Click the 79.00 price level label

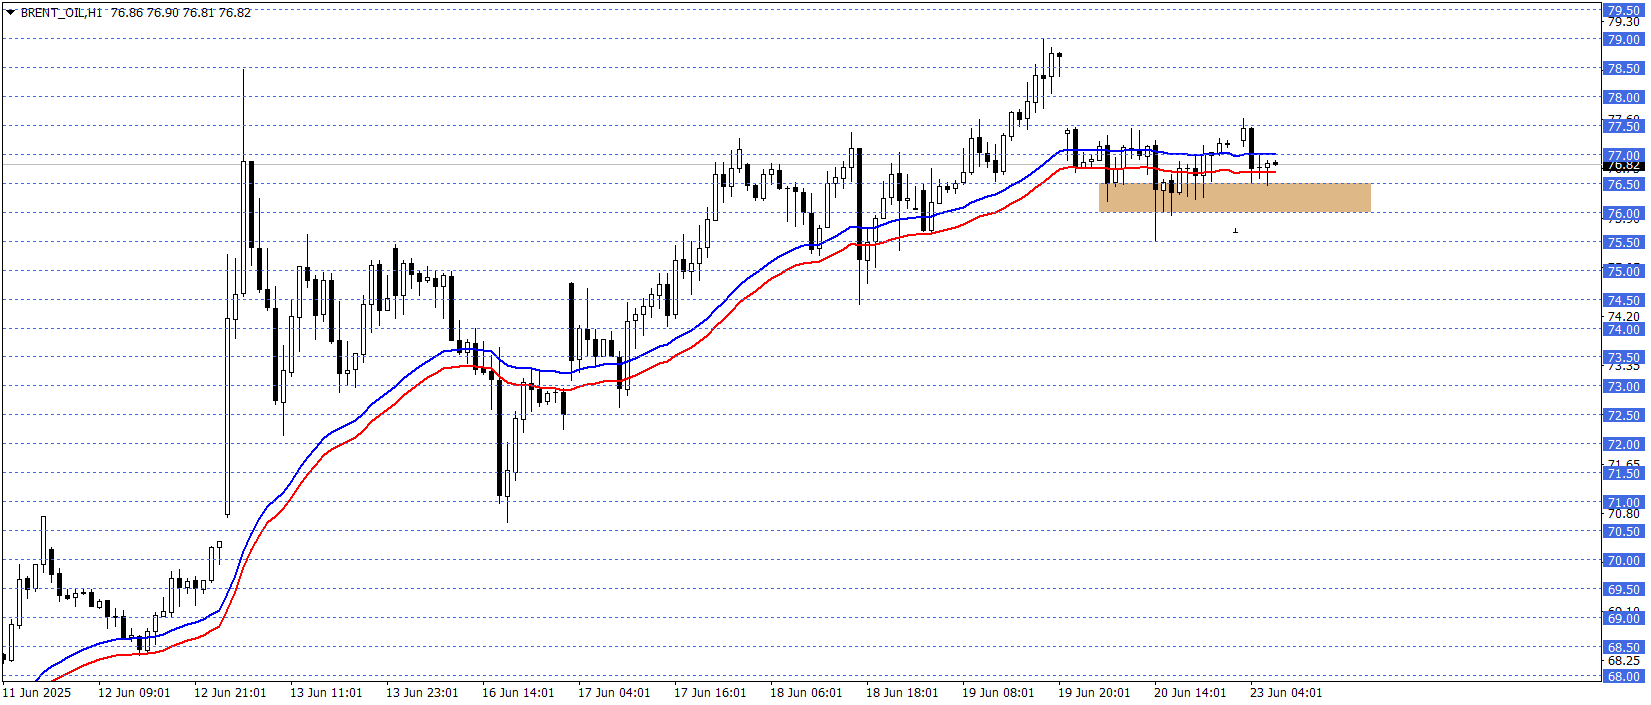[x=1624, y=39]
